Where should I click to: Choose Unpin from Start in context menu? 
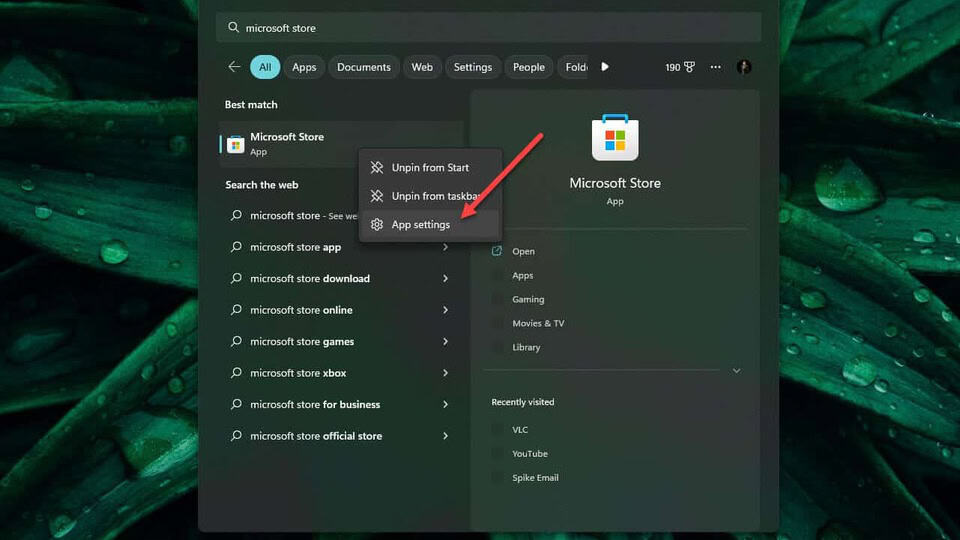430,167
